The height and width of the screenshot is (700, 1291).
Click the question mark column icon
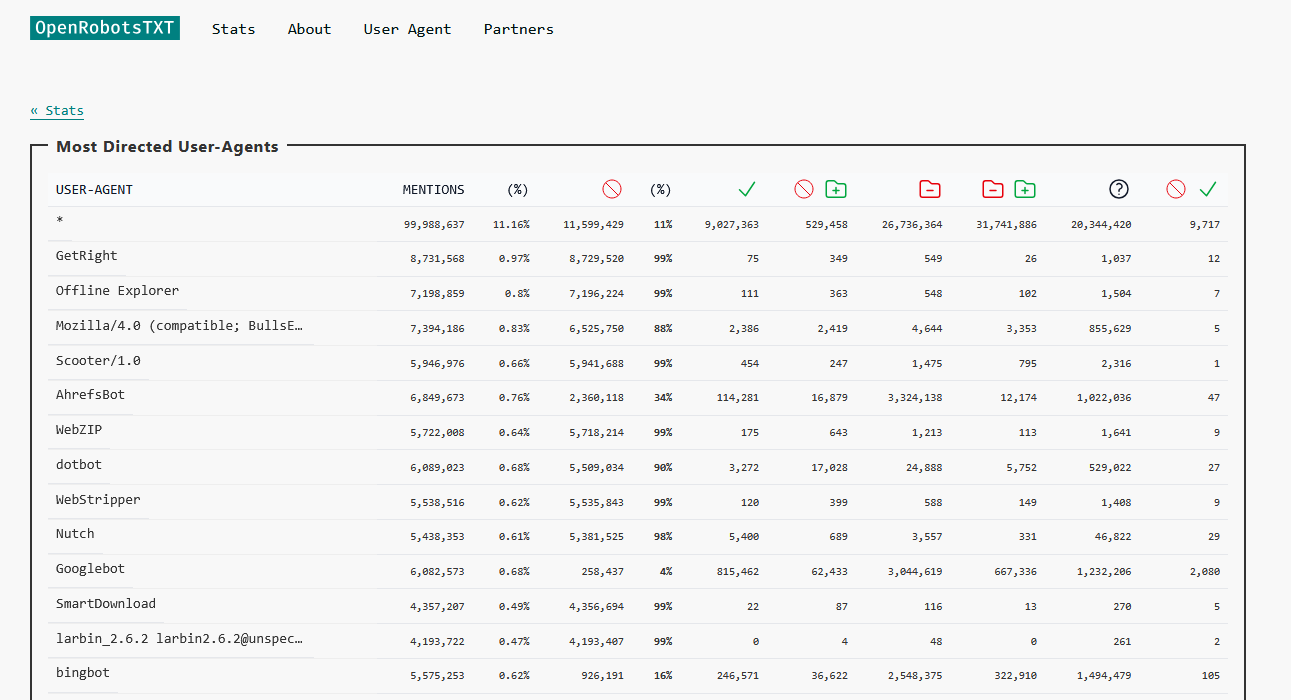pos(1119,189)
